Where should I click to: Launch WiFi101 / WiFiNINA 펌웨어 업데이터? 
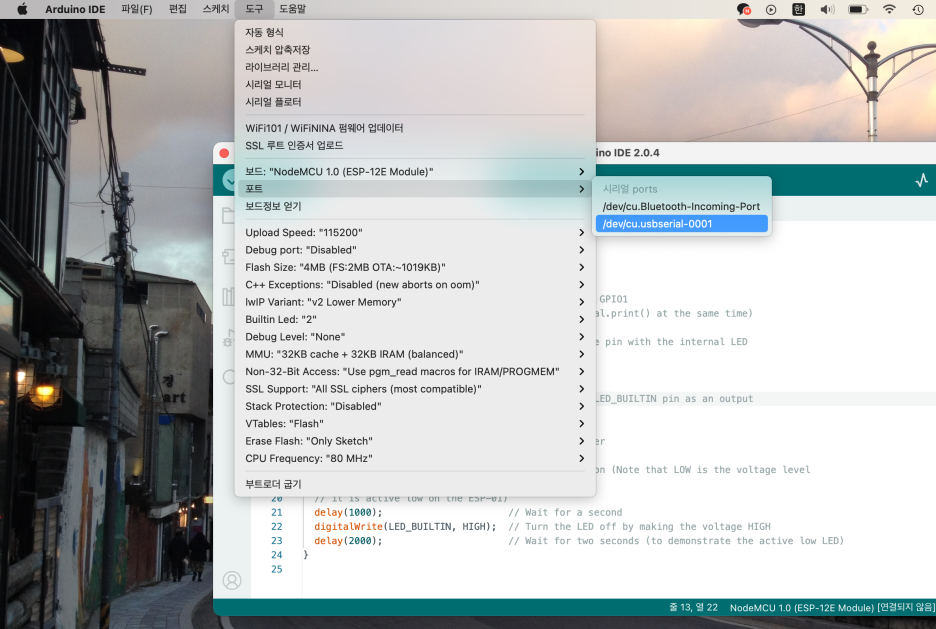pyautogui.click(x=415, y=128)
